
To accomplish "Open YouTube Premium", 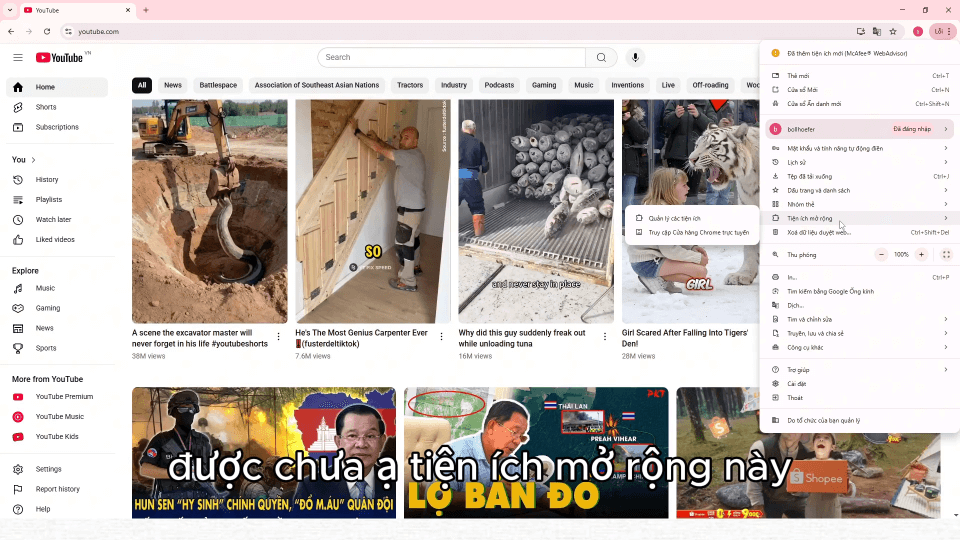I will [57, 397].
